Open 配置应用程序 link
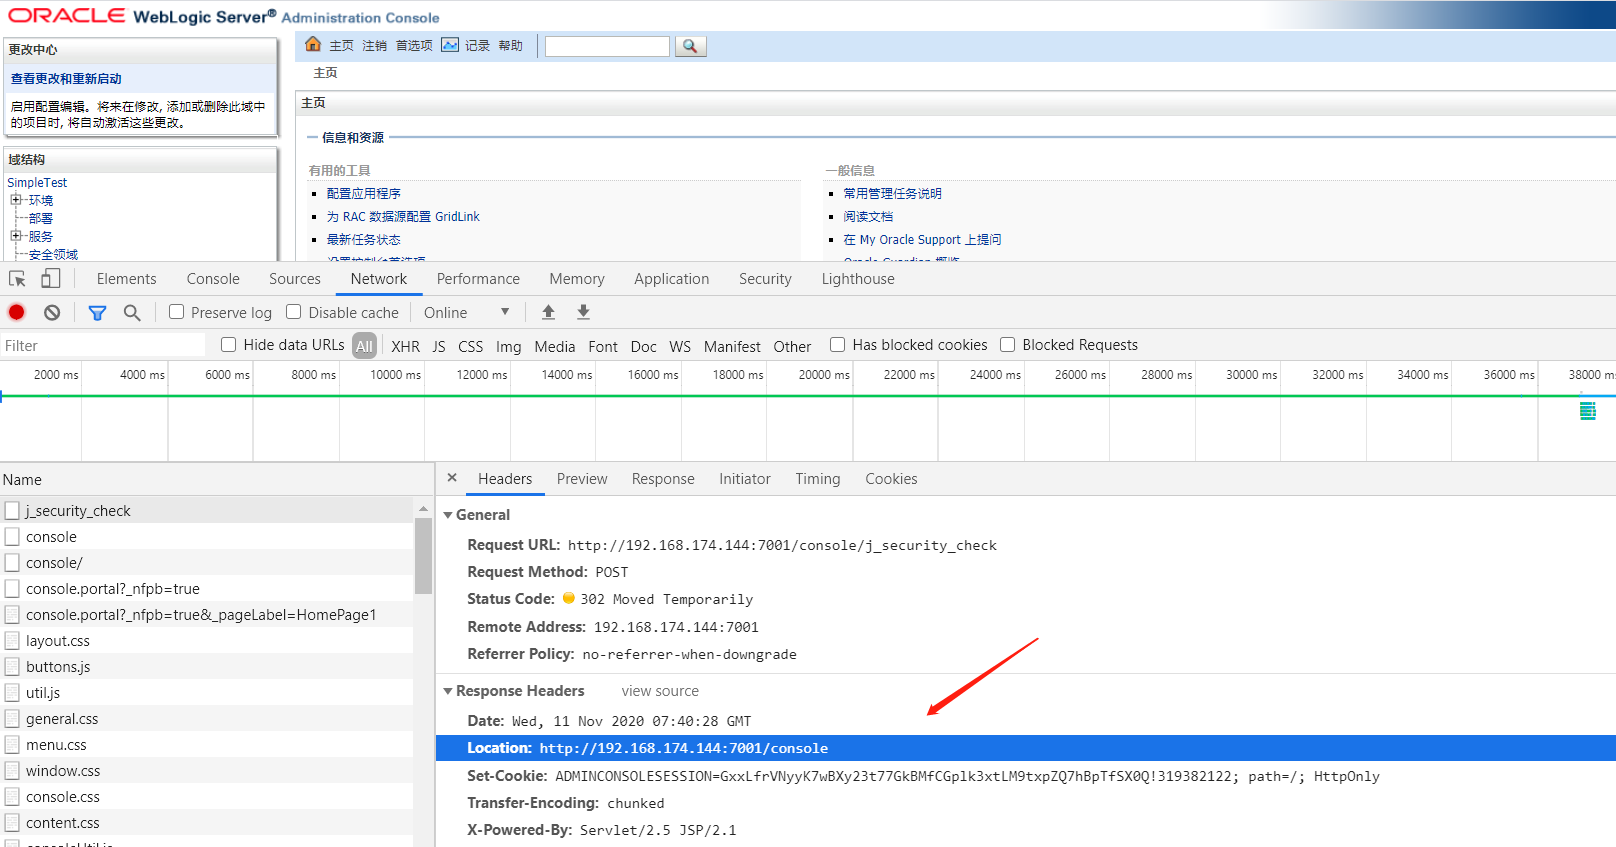This screenshot has height=847, width=1616. (364, 193)
